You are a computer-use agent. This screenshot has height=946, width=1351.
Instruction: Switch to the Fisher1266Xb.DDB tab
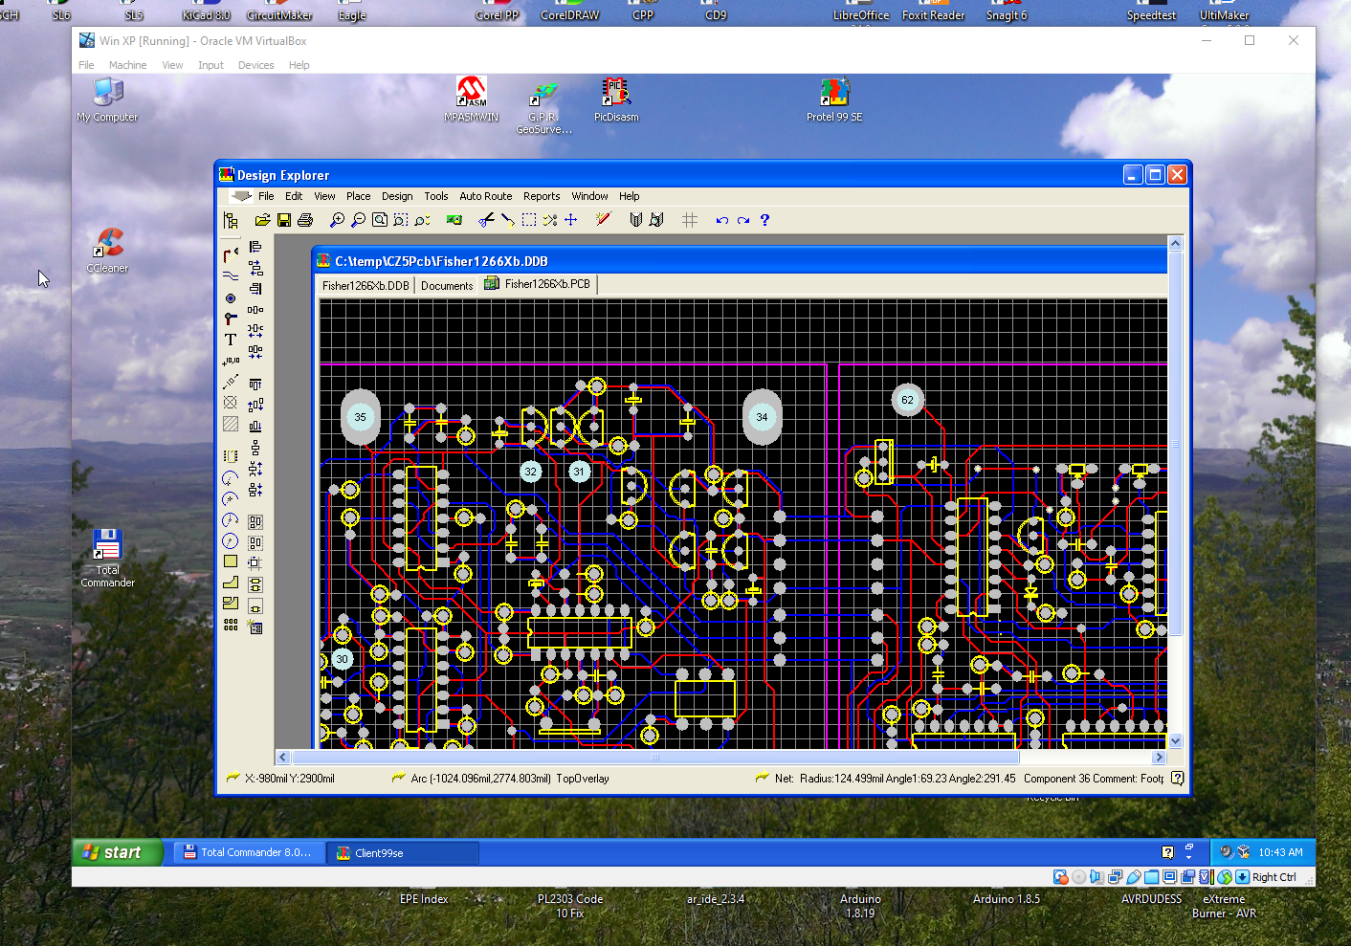click(x=365, y=285)
